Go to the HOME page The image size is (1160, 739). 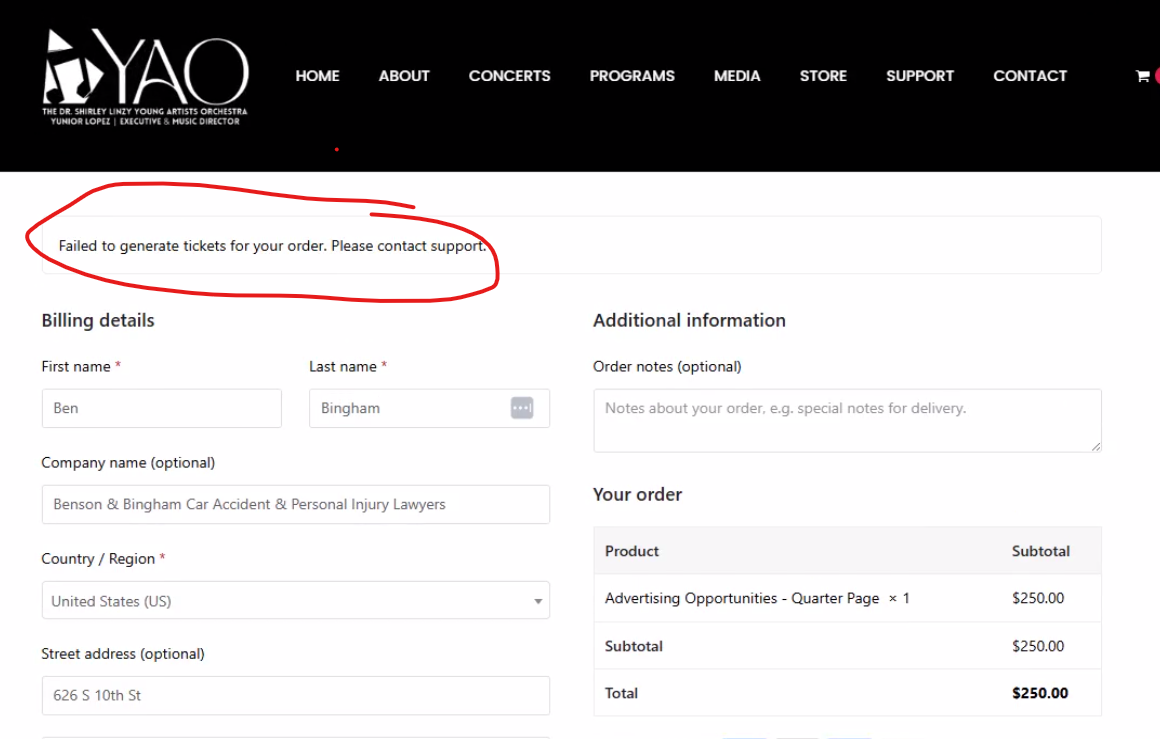pos(317,76)
